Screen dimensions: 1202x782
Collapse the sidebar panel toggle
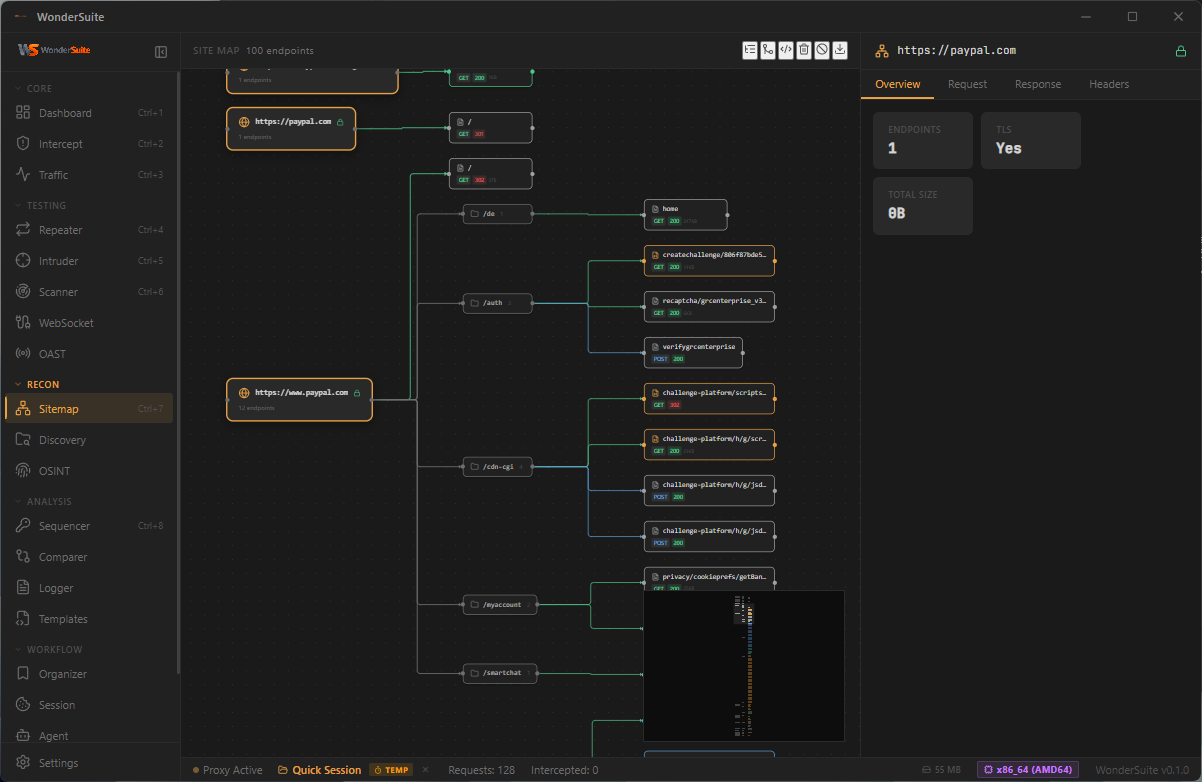[x=161, y=51]
